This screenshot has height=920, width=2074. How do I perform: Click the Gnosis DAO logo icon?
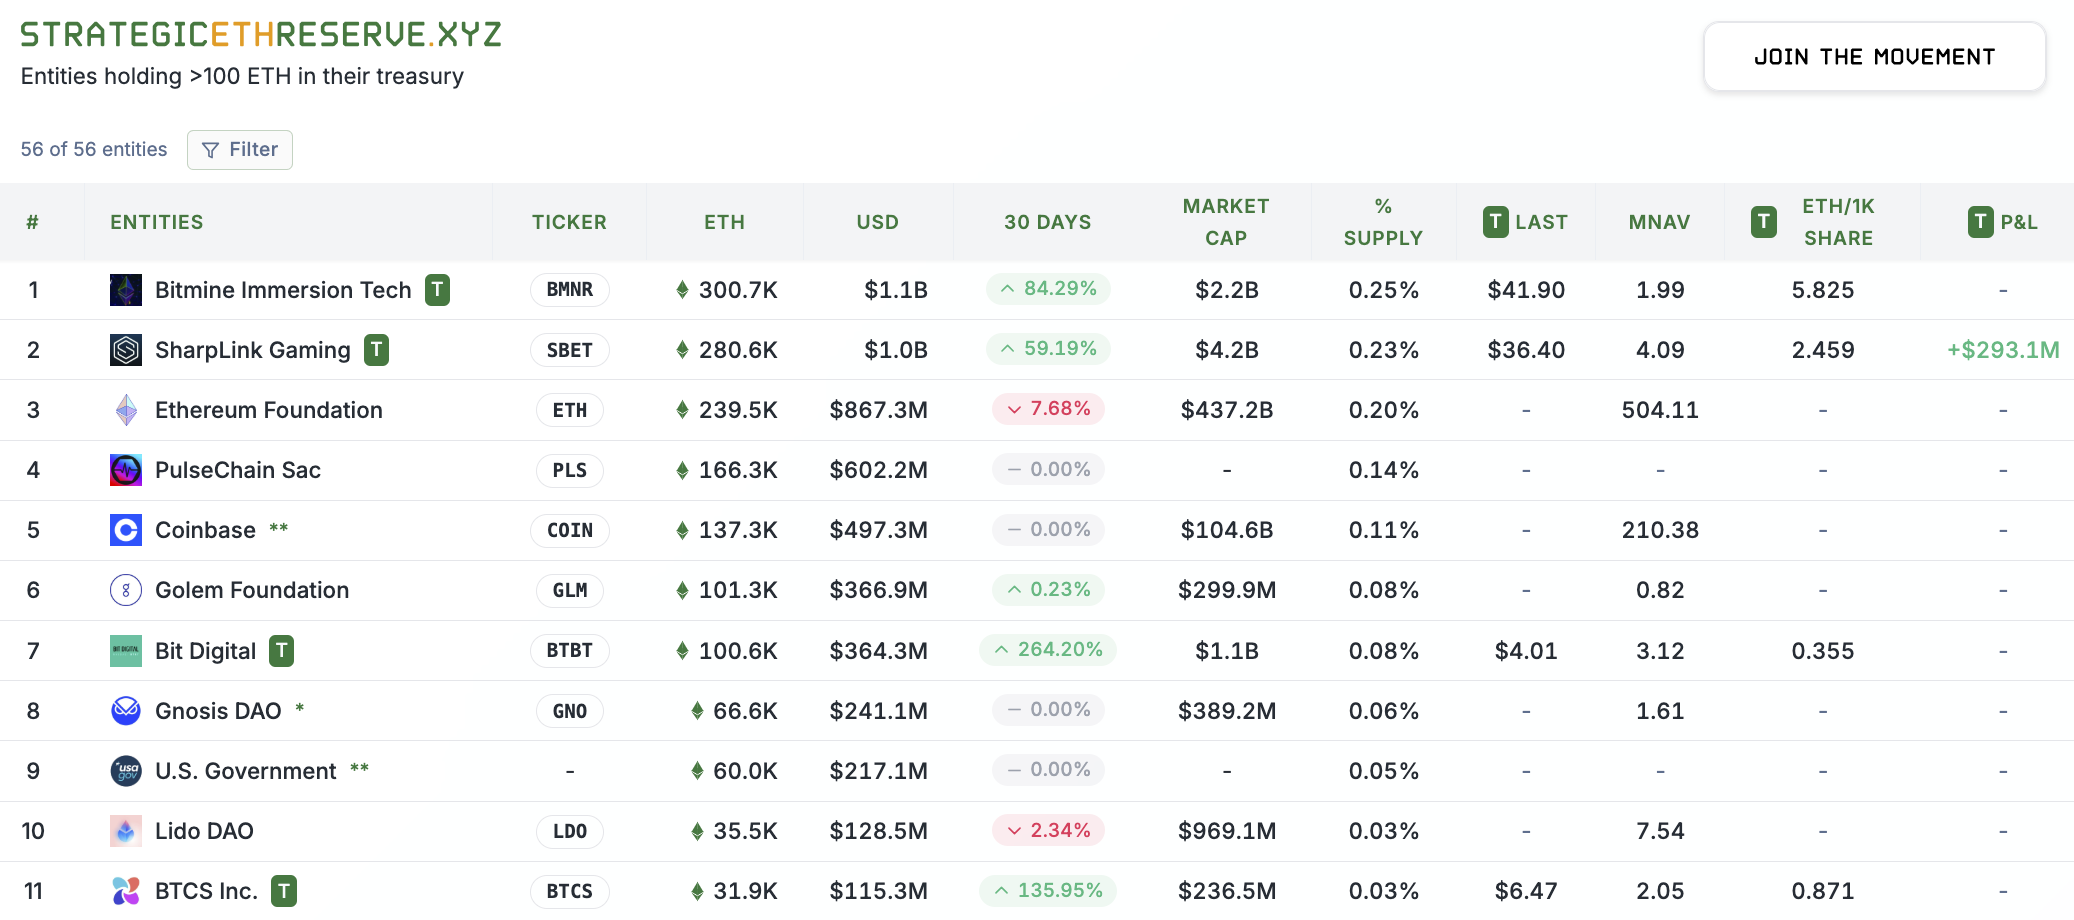[x=126, y=711]
